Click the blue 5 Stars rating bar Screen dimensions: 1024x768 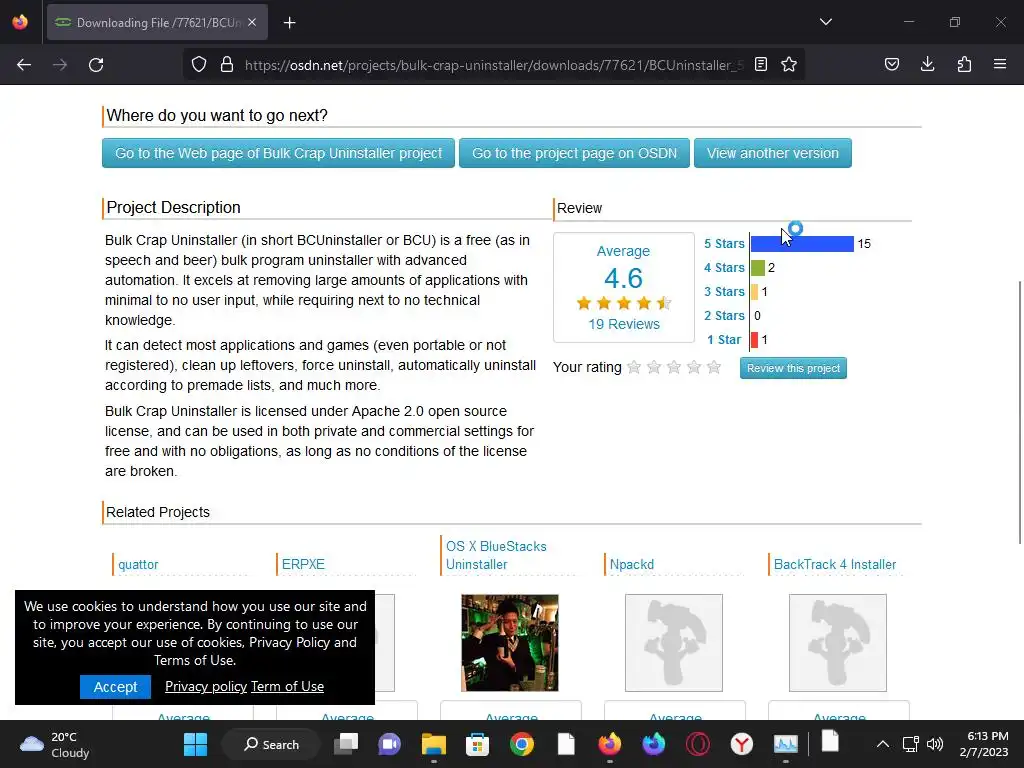click(x=802, y=244)
